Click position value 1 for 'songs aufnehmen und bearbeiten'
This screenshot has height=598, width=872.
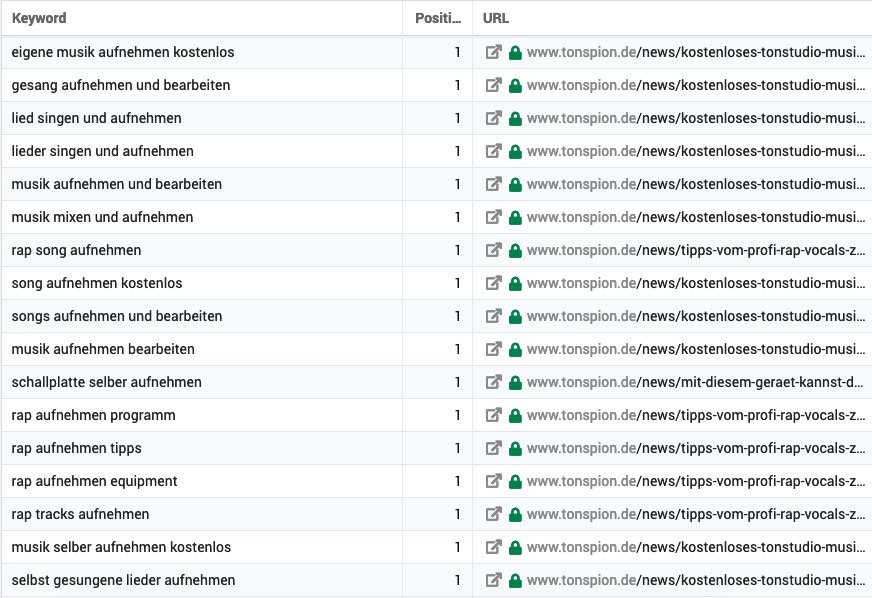click(x=458, y=316)
